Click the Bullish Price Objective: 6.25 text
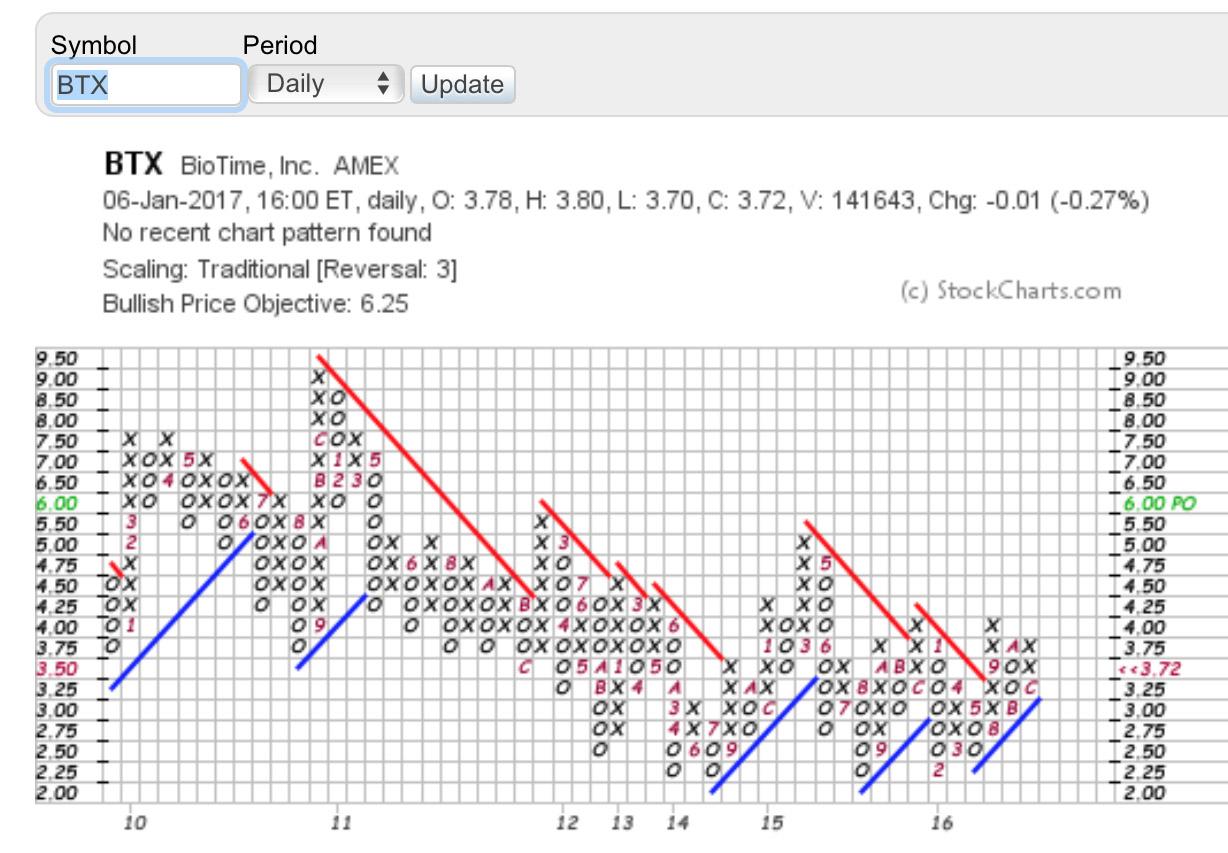Viewport: 1228px width, 853px height. (256, 304)
